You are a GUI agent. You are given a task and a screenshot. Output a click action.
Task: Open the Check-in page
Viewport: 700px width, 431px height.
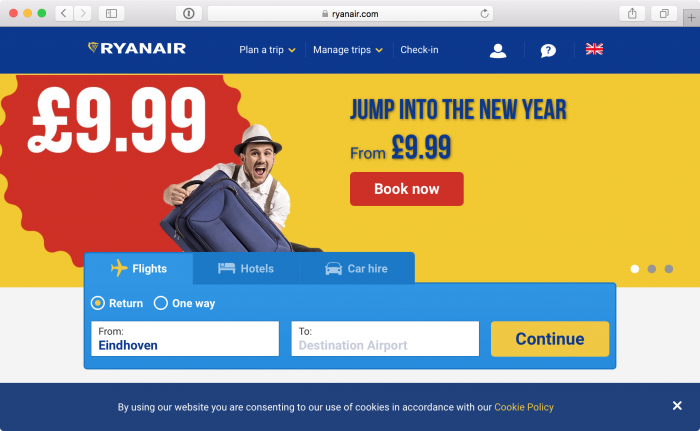(x=419, y=50)
